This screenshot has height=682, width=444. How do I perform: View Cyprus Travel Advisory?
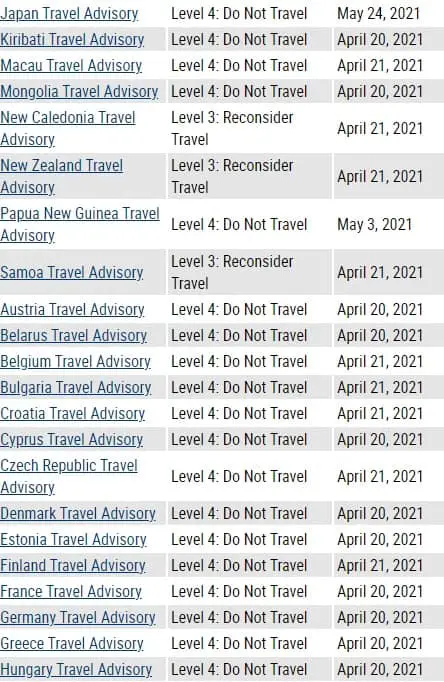pos(71,440)
